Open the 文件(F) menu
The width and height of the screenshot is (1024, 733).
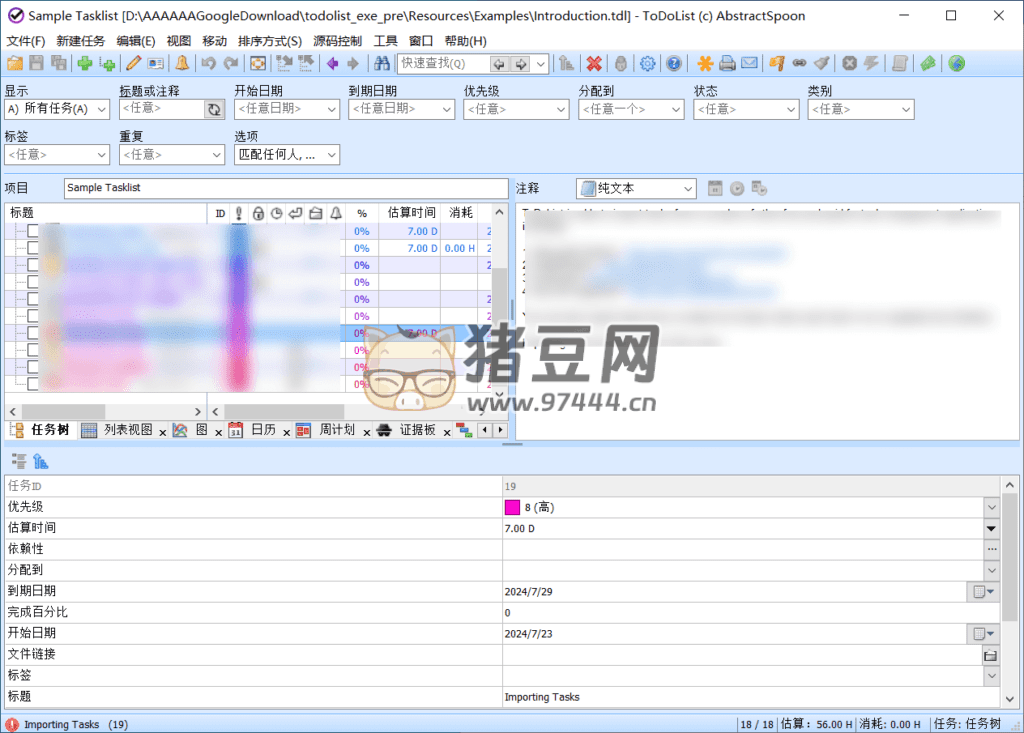[x=26, y=41]
